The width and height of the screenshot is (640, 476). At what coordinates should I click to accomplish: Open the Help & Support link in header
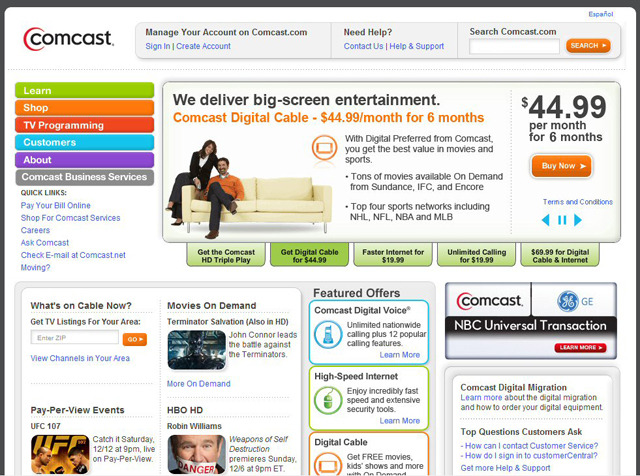(x=416, y=46)
